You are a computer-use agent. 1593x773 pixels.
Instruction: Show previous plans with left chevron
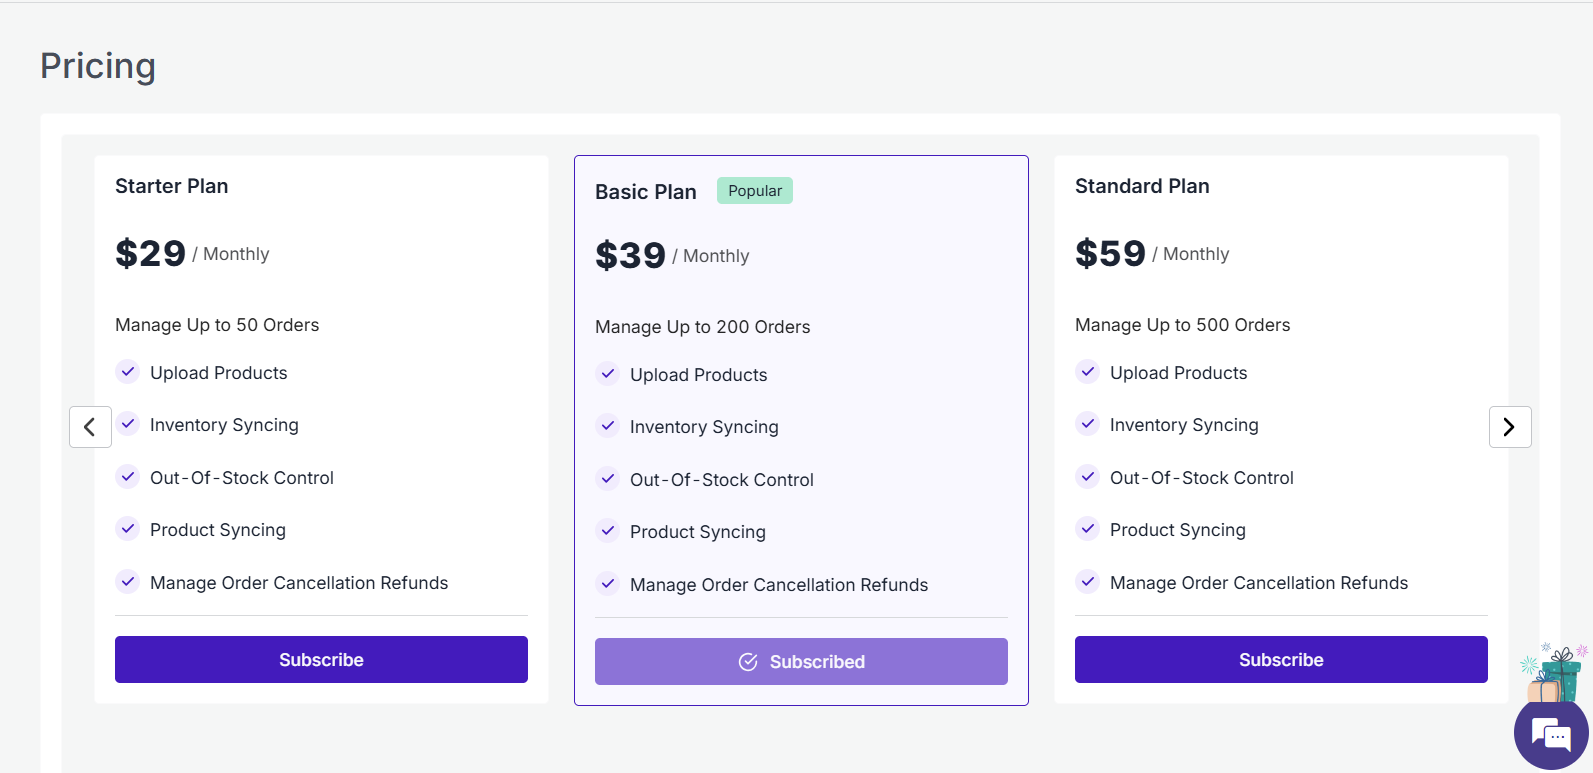[x=90, y=427]
